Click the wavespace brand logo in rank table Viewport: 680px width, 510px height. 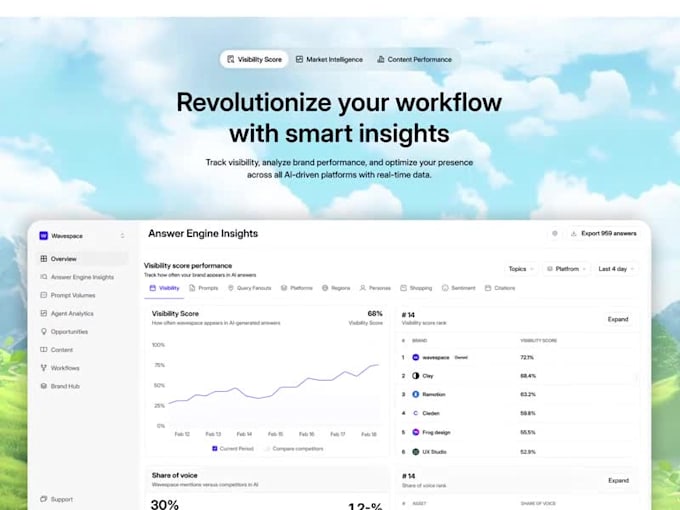pos(415,357)
